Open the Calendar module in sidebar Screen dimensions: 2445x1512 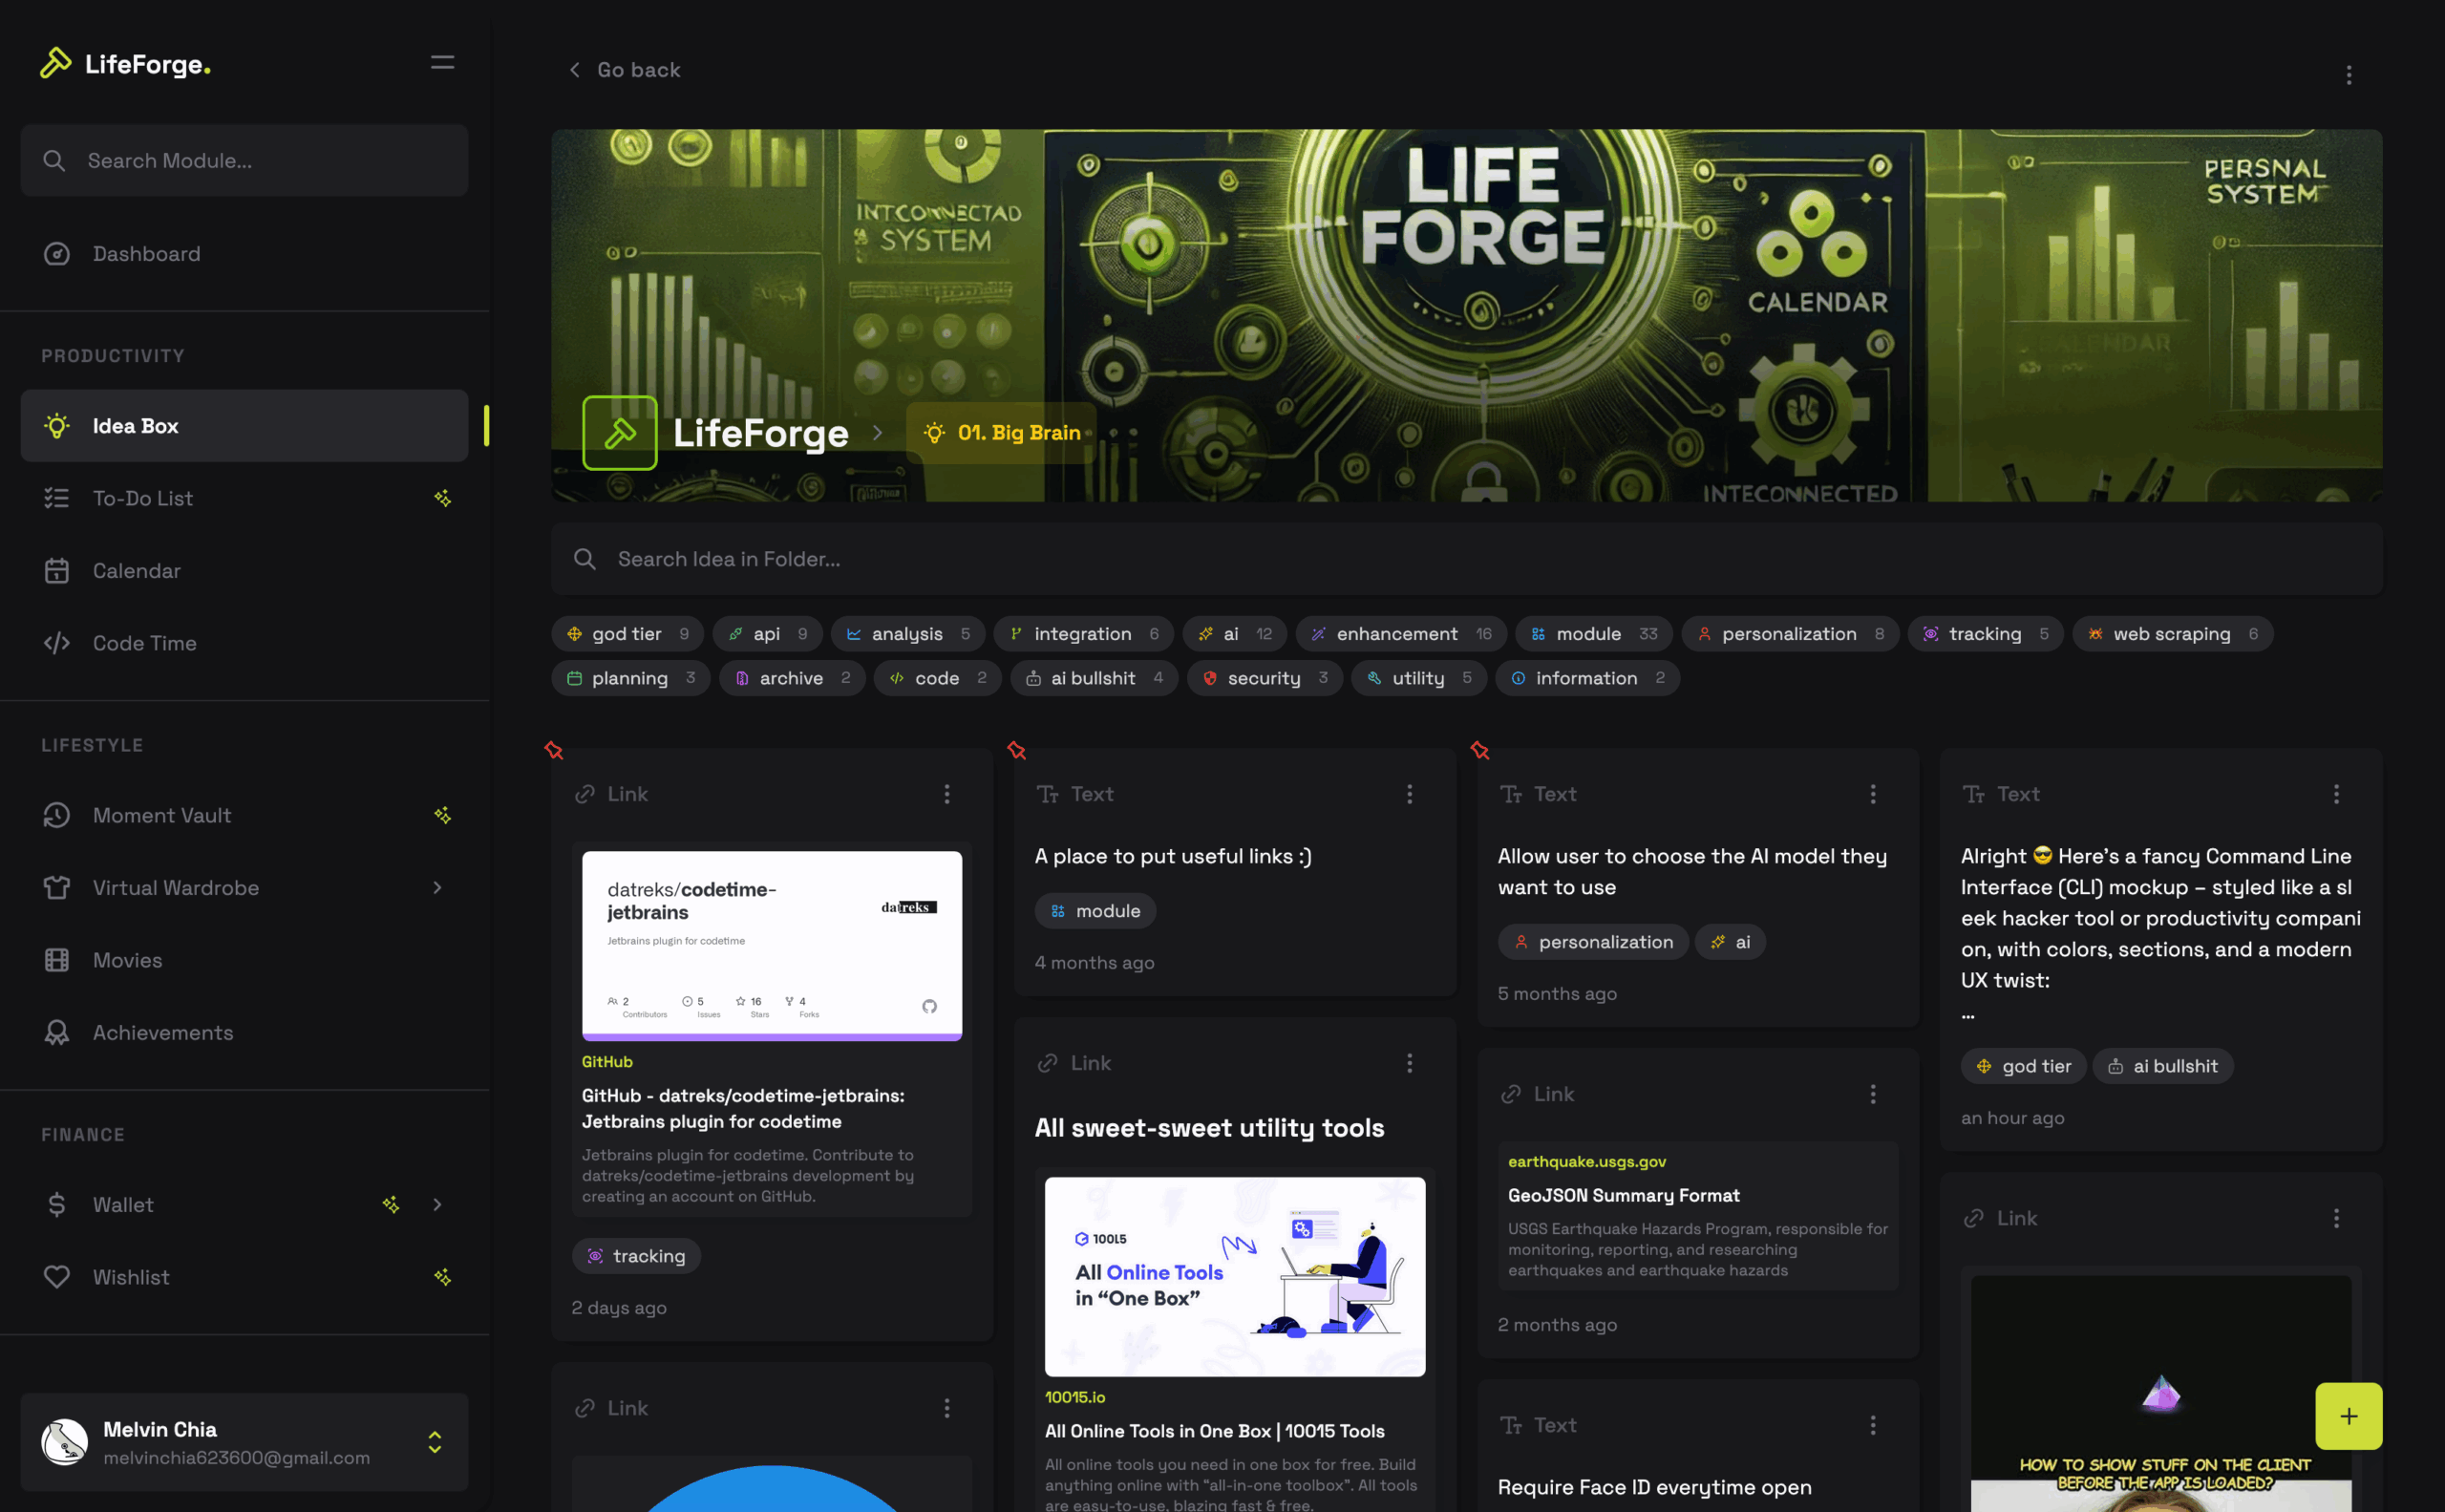tap(136, 571)
